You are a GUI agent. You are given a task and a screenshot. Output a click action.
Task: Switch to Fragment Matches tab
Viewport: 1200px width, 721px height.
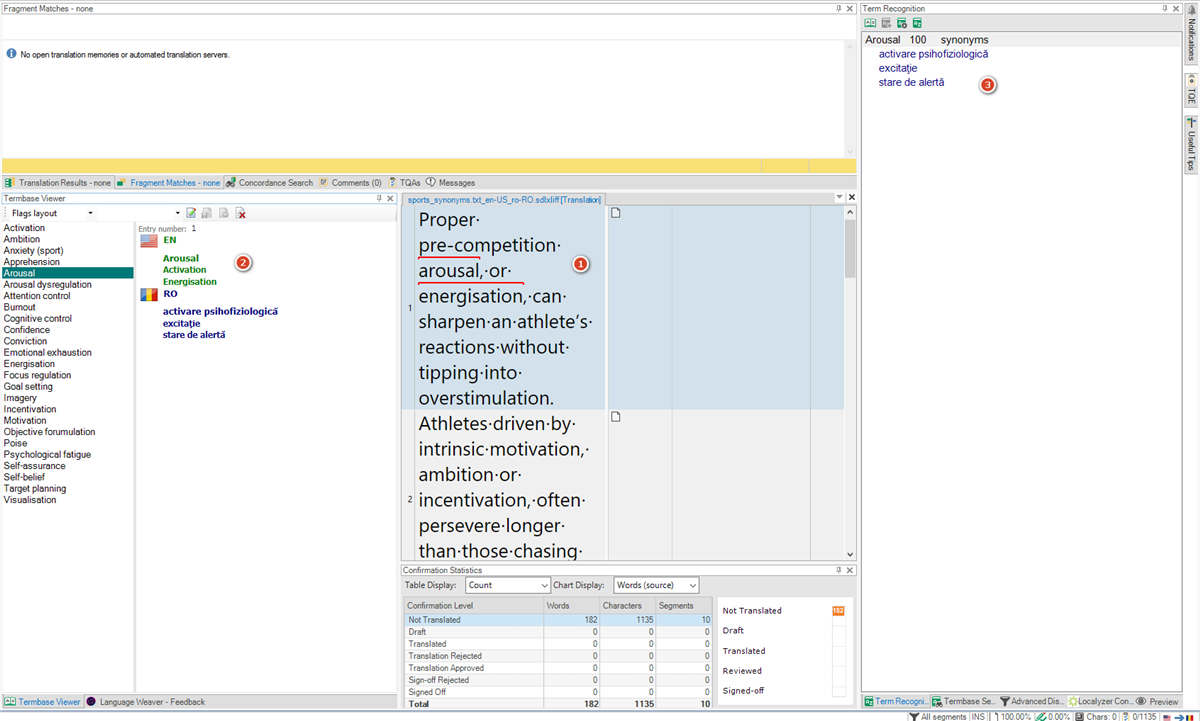(169, 183)
